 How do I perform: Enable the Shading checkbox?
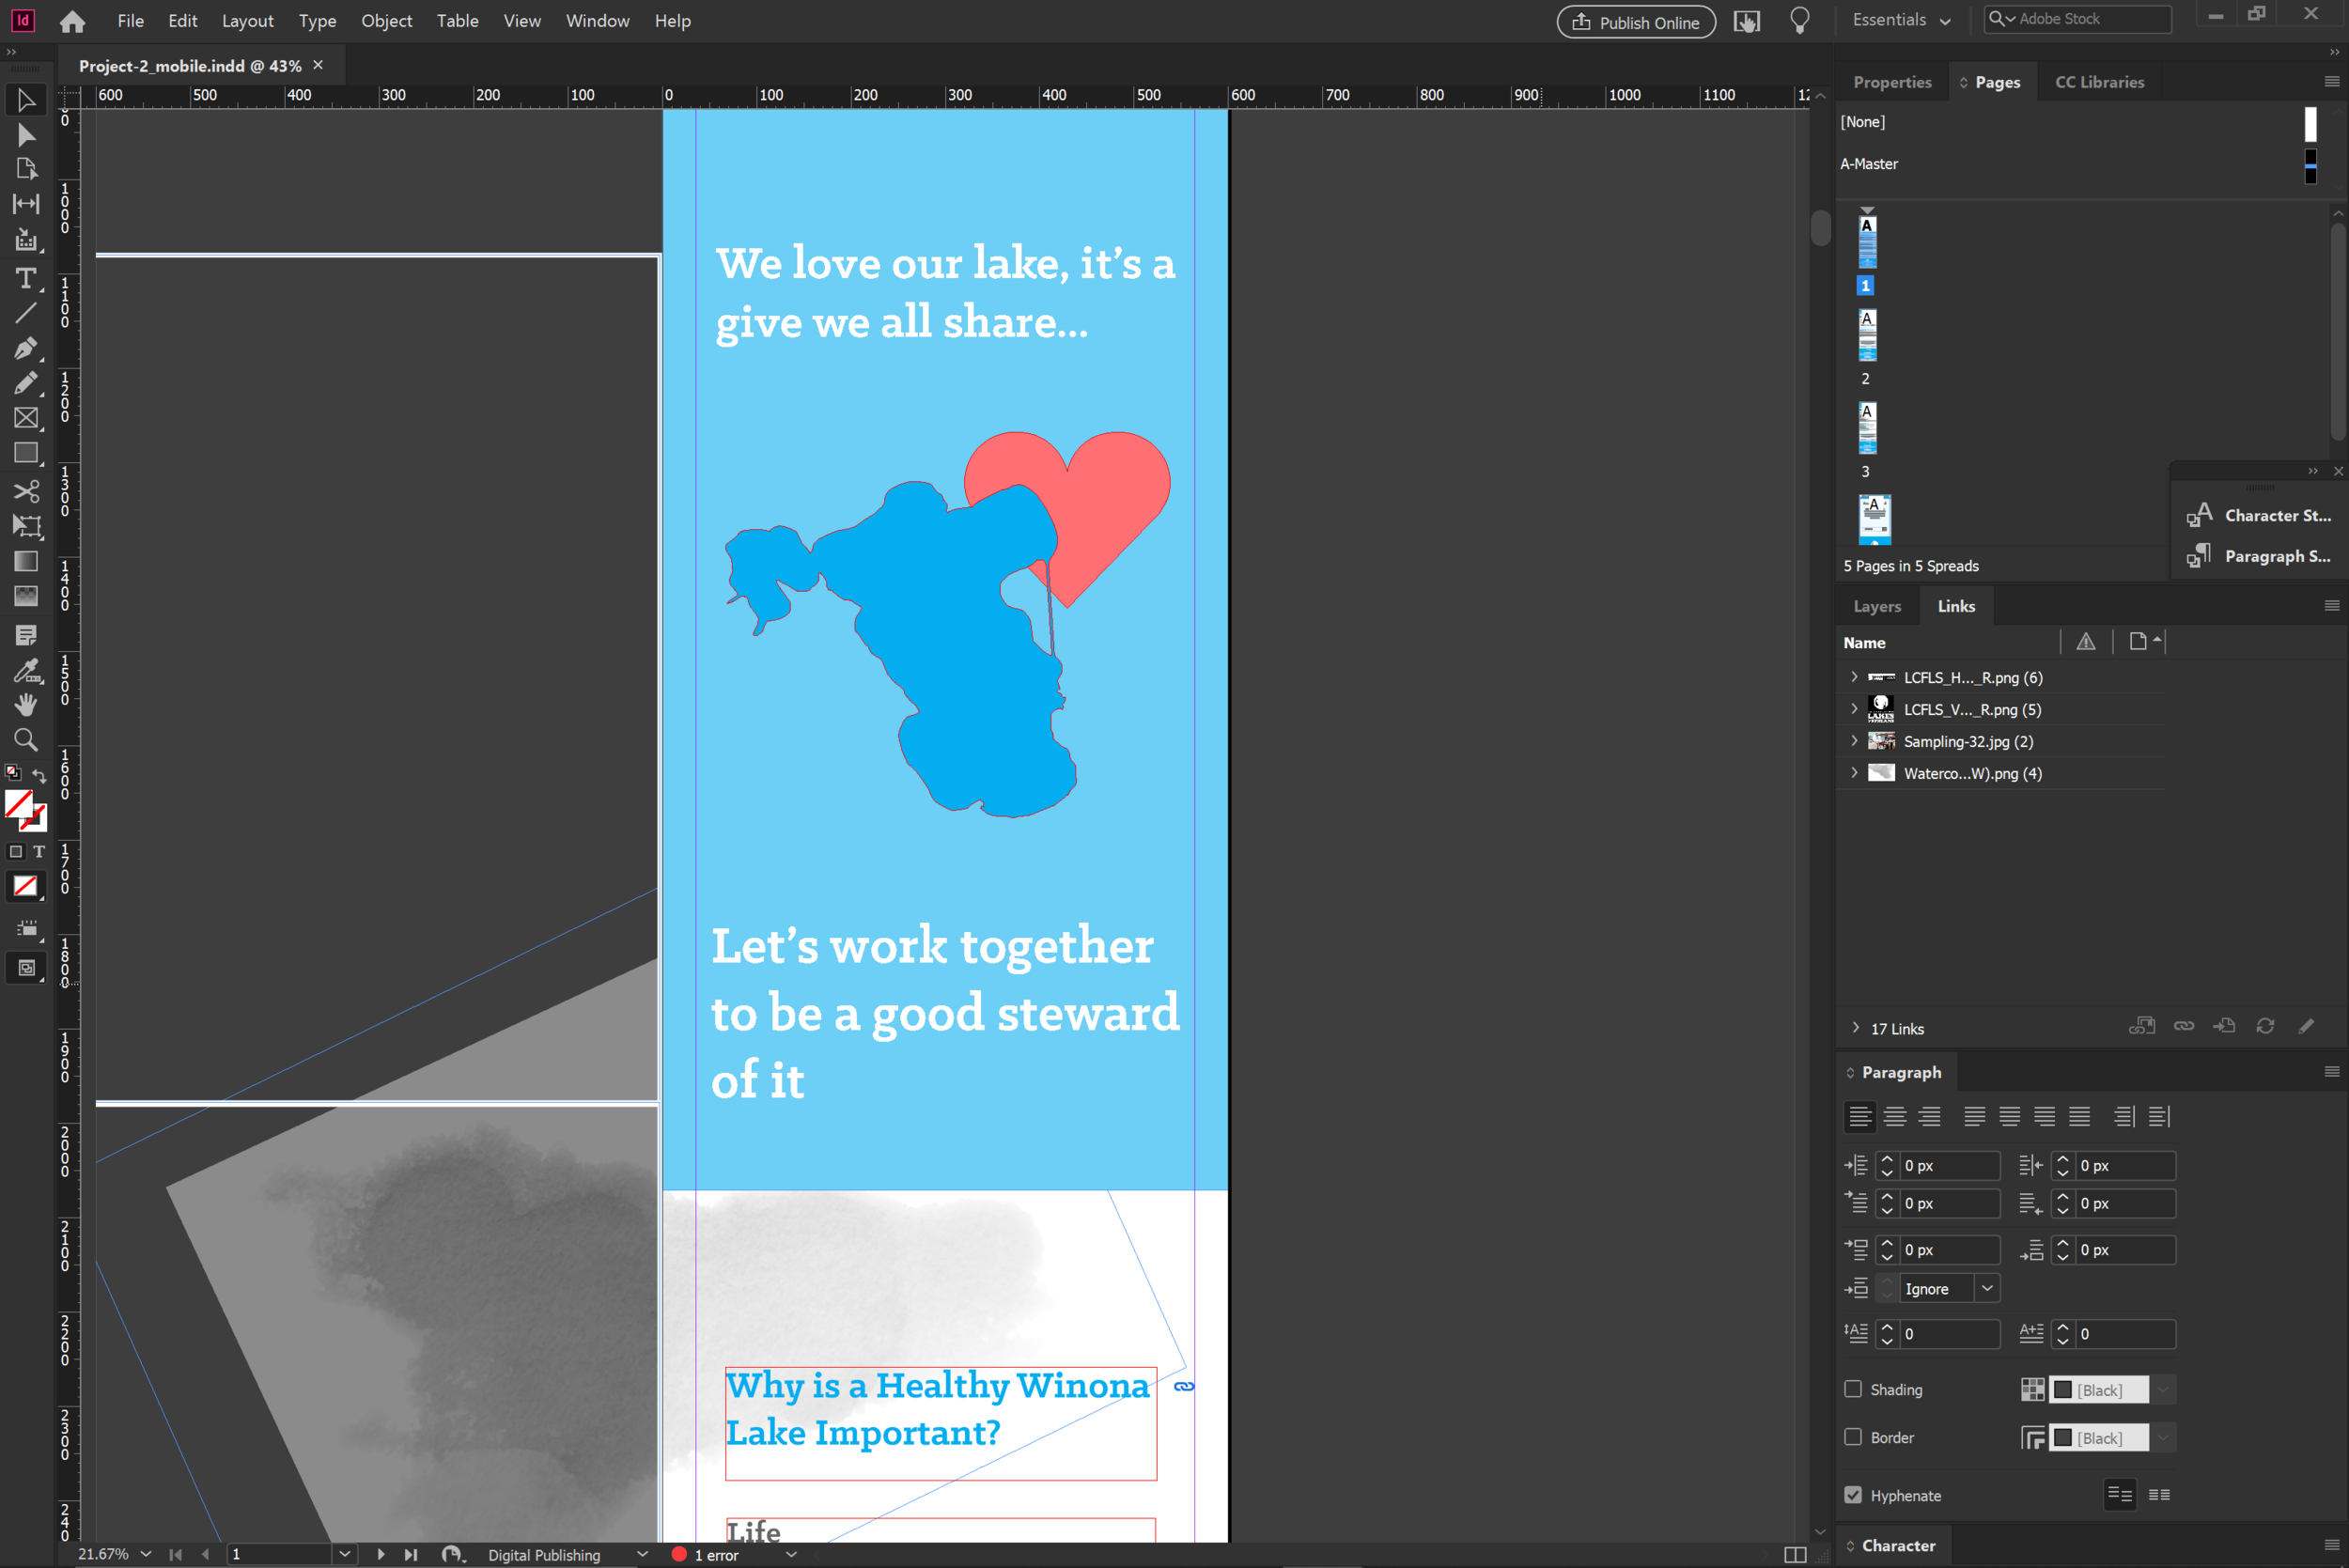(1853, 1389)
